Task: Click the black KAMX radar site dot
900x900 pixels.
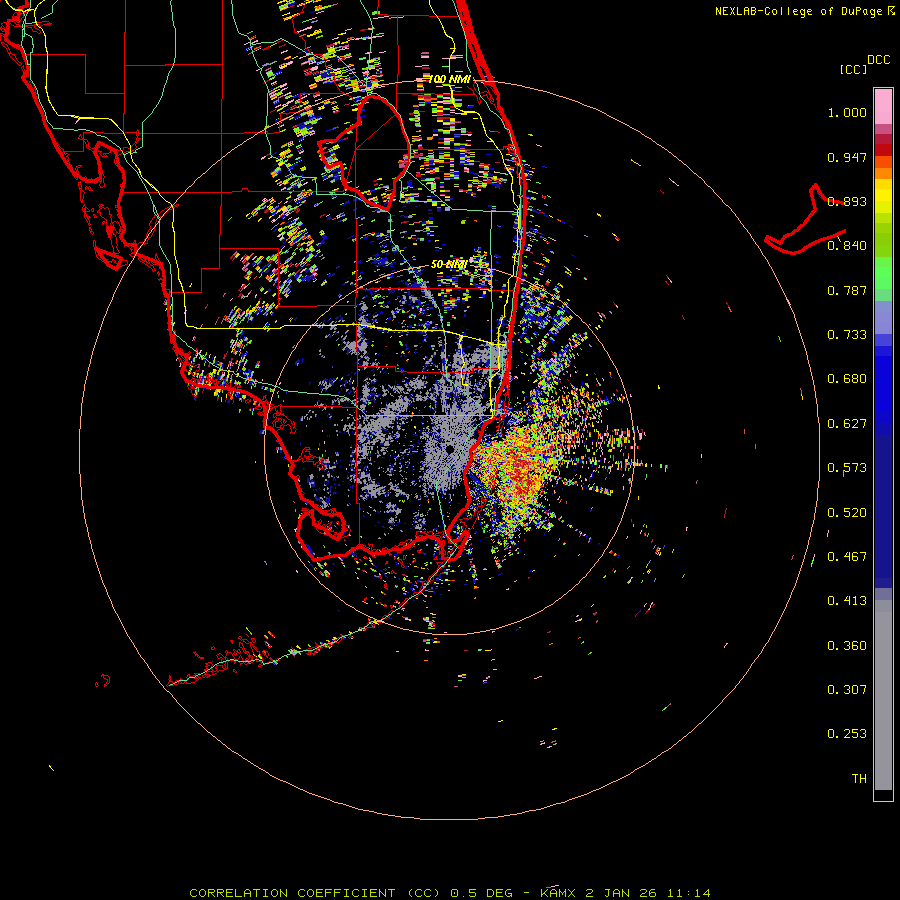Action: [449, 449]
